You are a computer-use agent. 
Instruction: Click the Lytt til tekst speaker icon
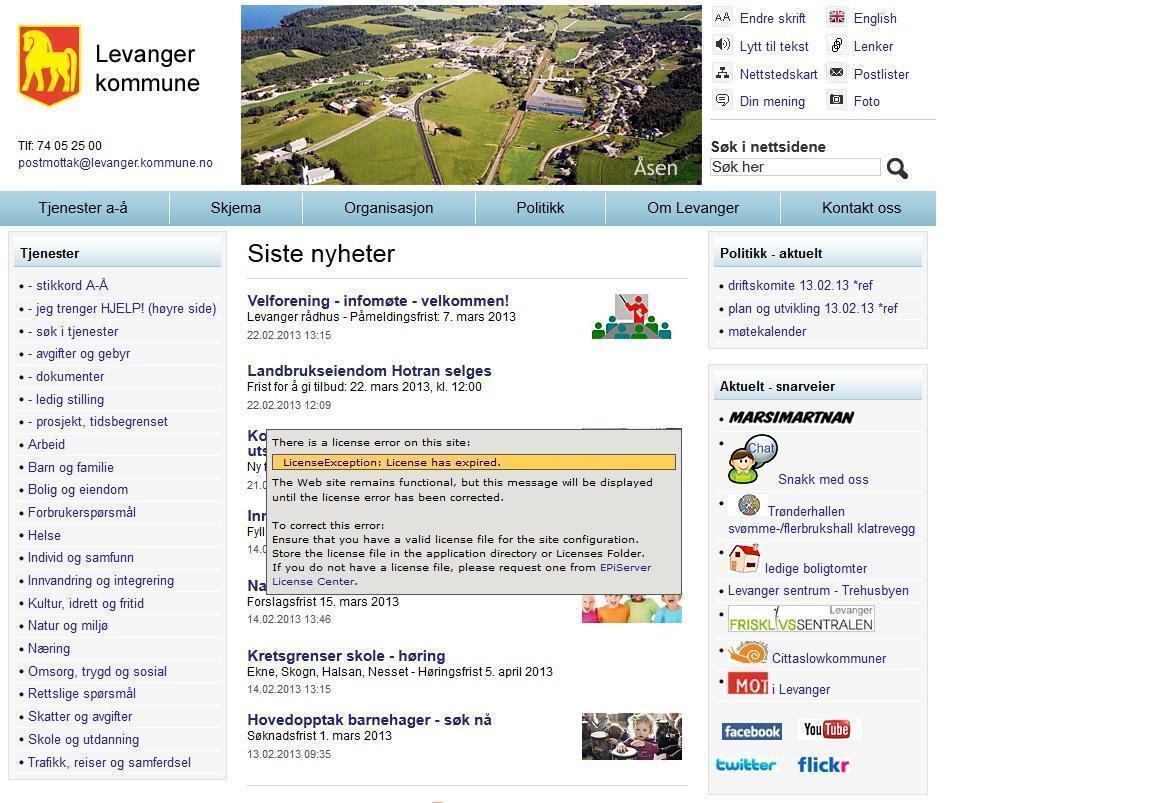(722, 45)
